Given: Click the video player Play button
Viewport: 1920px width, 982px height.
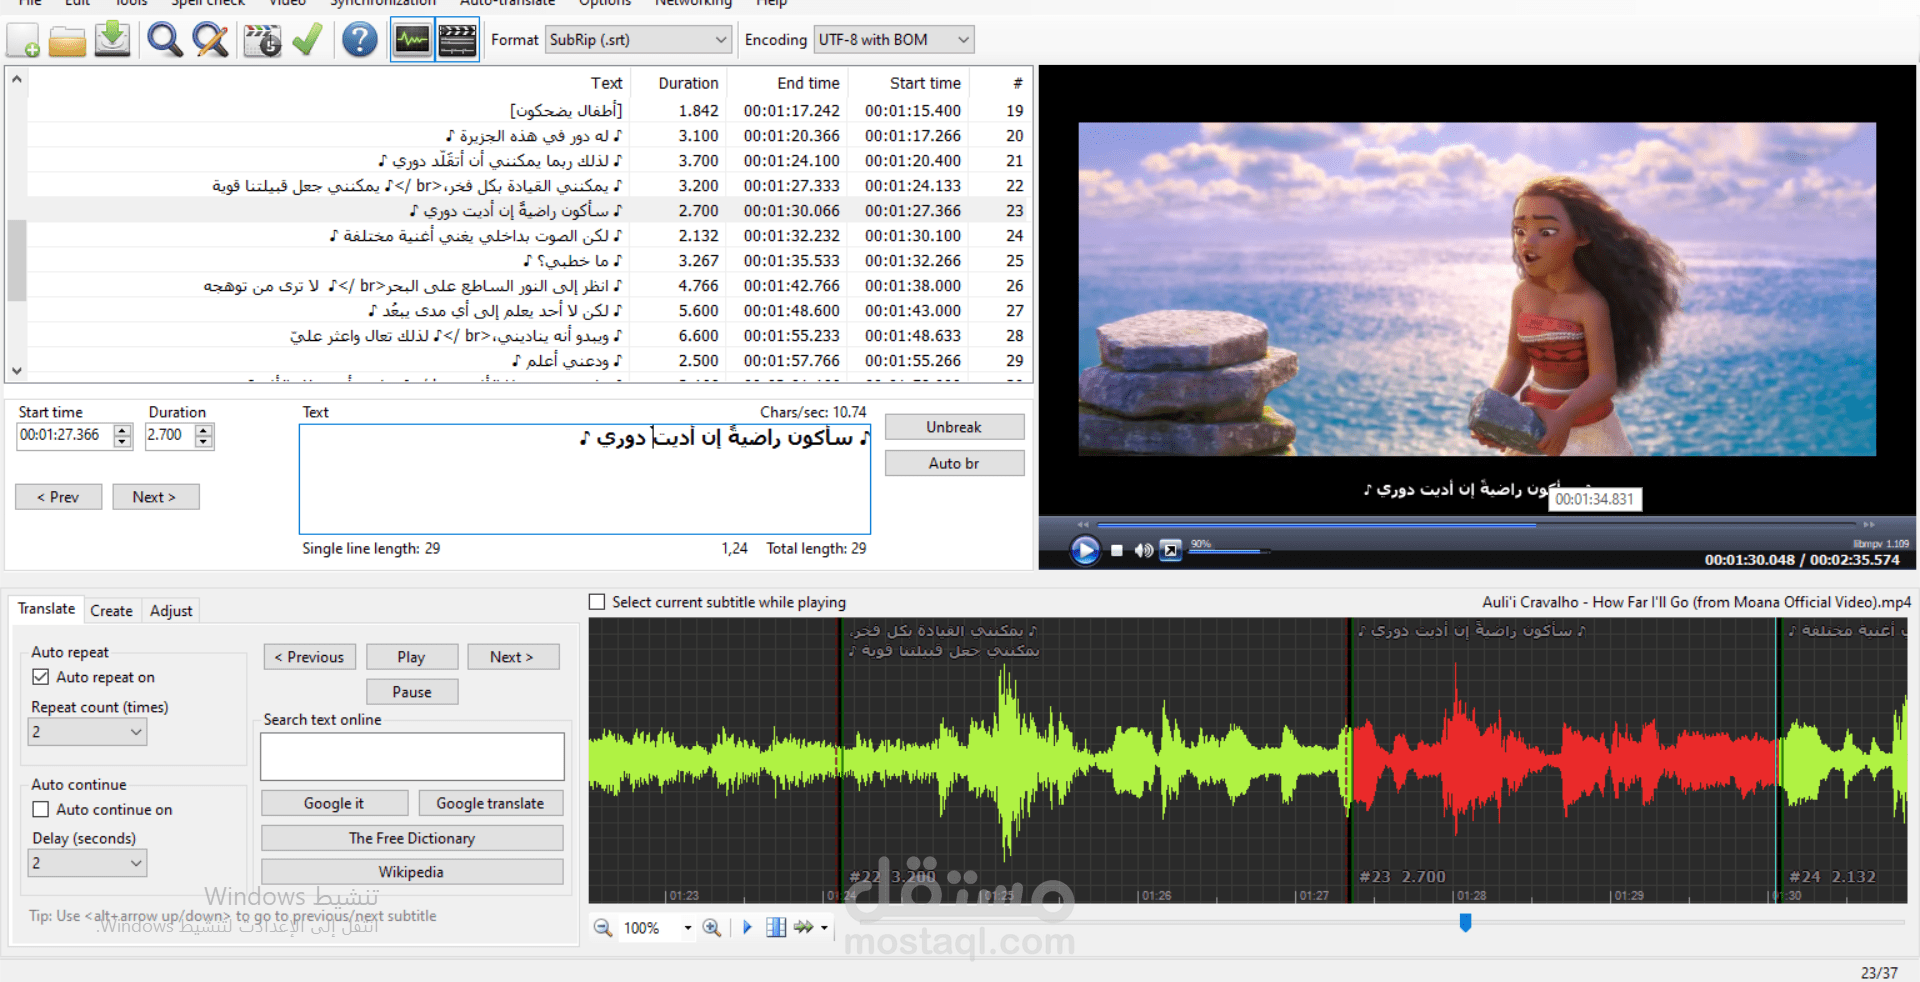Looking at the screenshot, I should (1085, 550).
